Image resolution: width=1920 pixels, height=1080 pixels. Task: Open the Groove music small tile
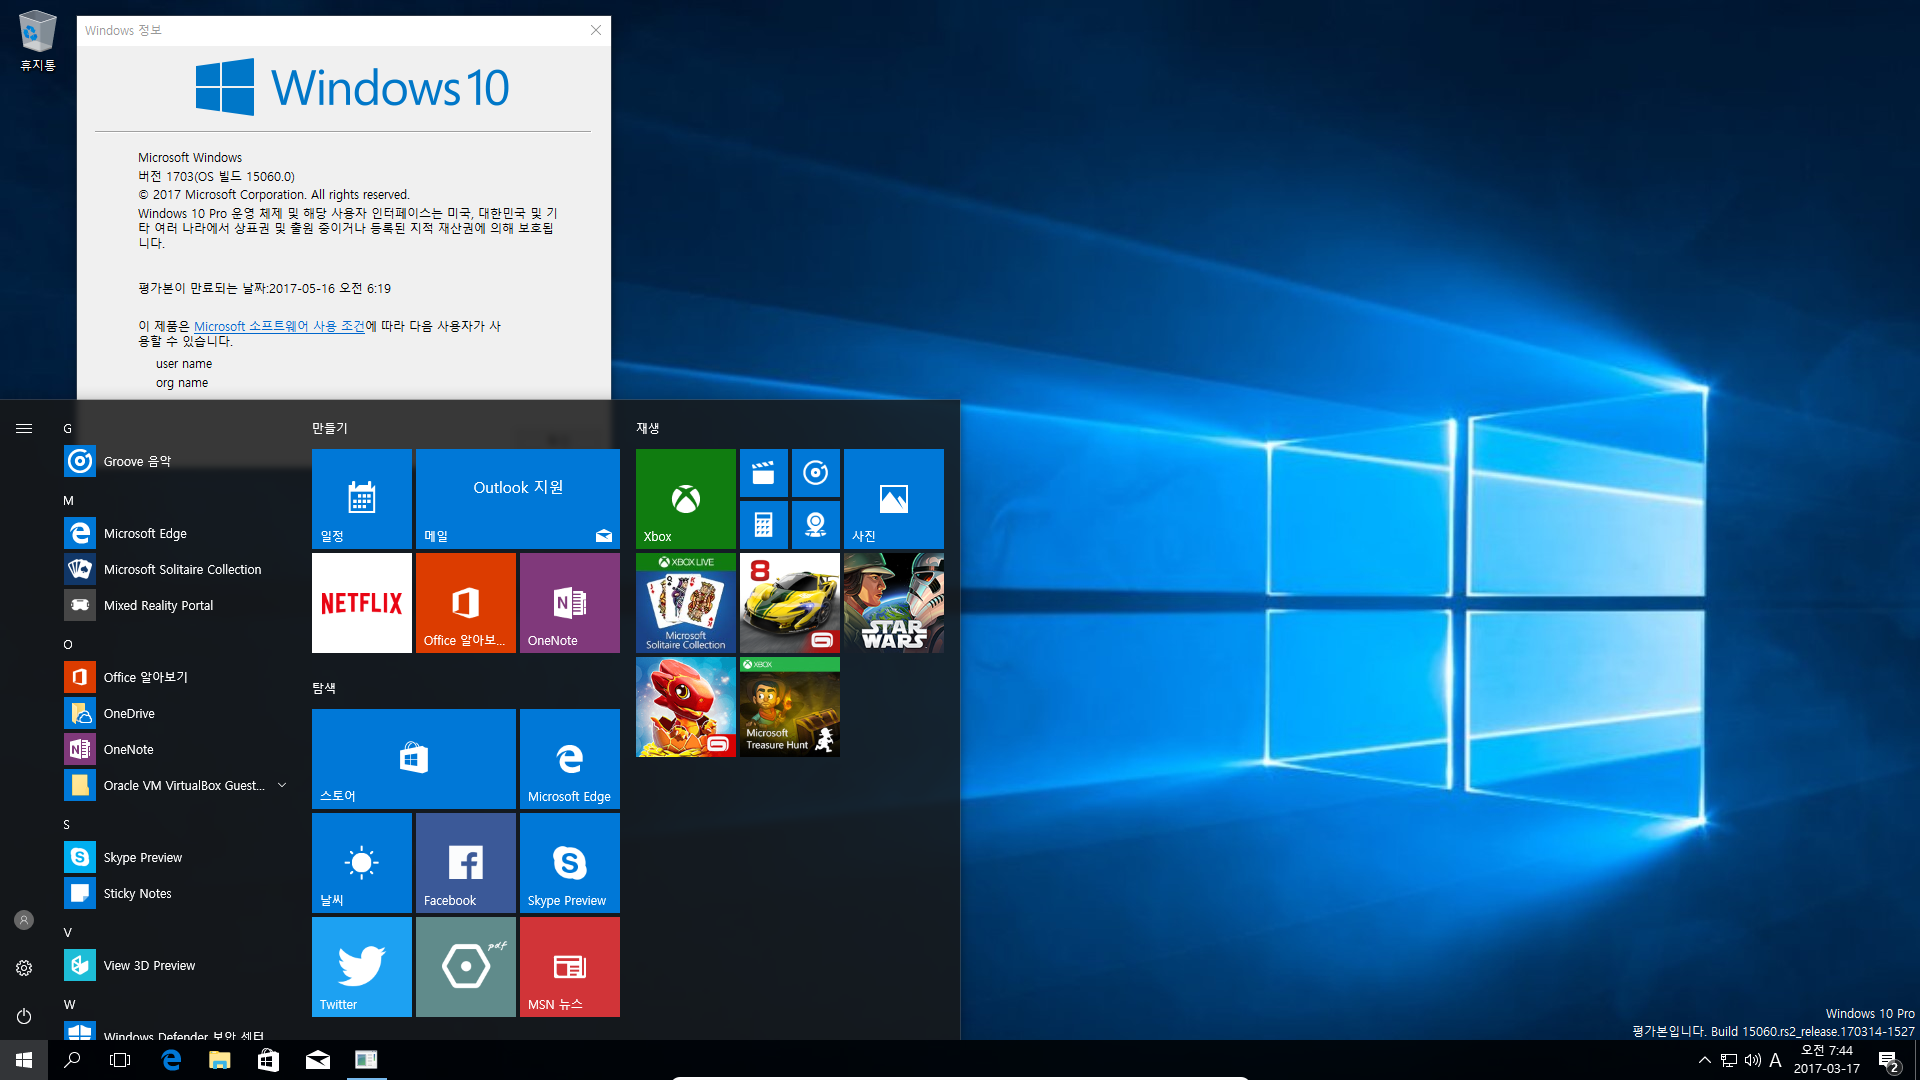[x=816, y=473]
